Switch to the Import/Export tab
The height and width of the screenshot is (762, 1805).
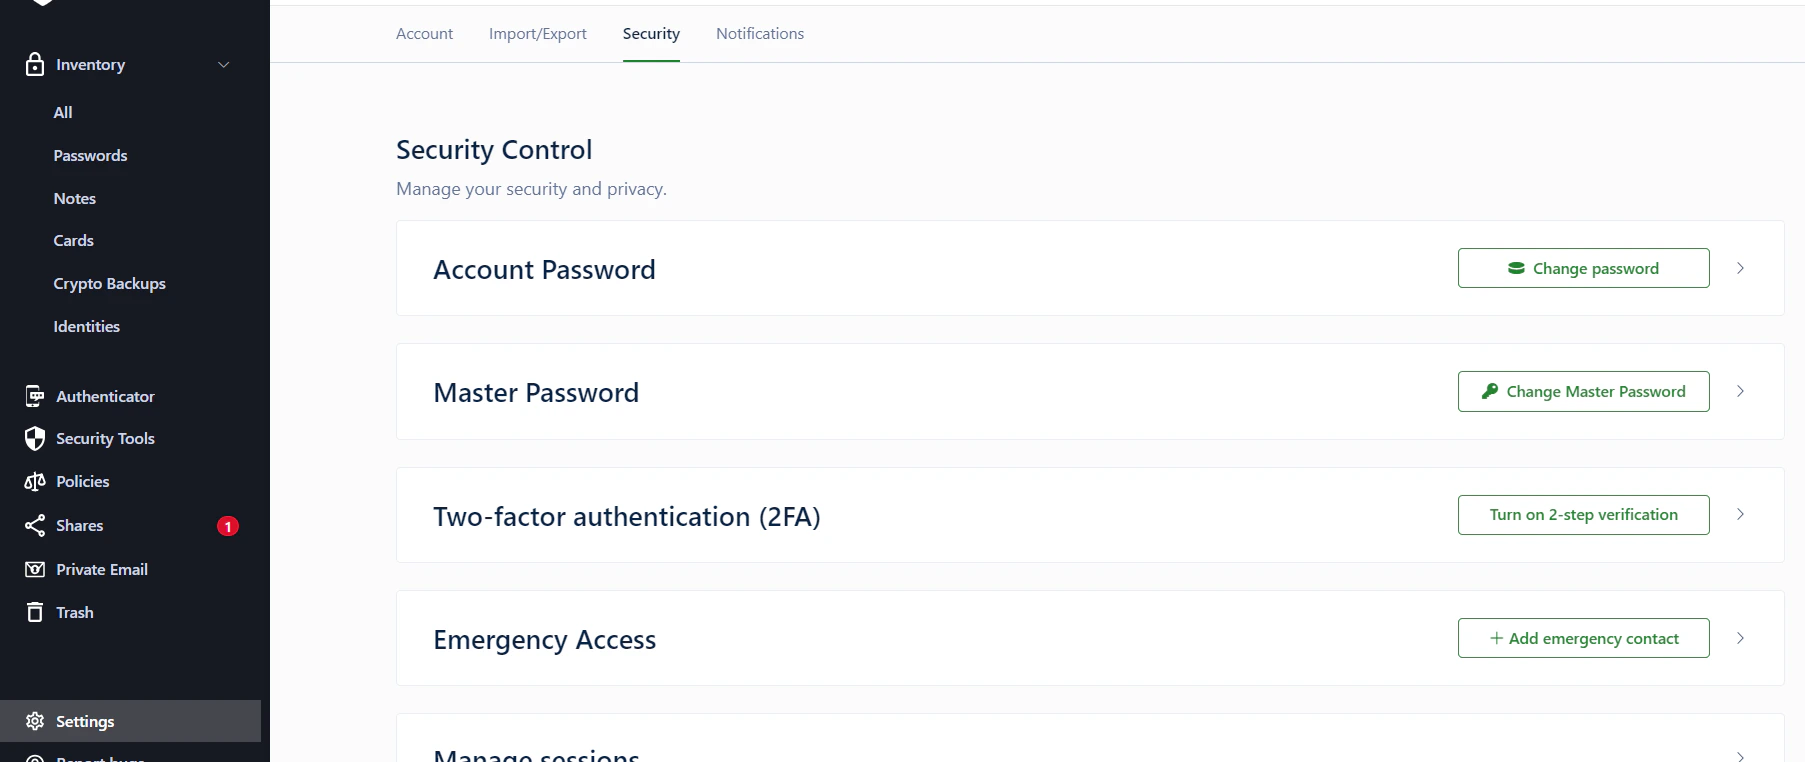tap(537, 33)
